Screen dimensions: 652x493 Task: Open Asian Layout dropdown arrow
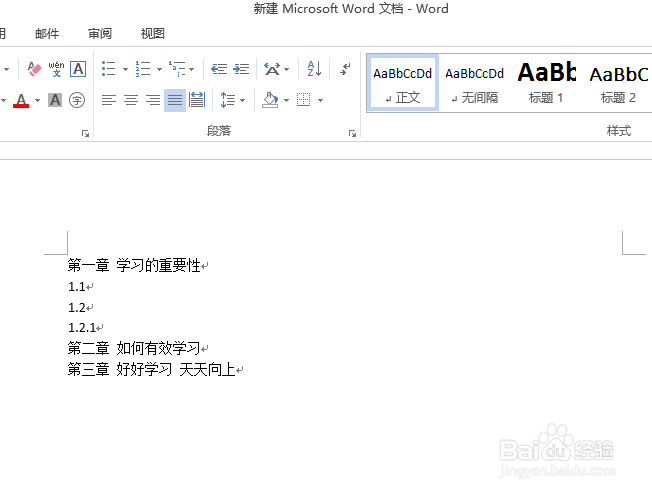click(286, 69)
